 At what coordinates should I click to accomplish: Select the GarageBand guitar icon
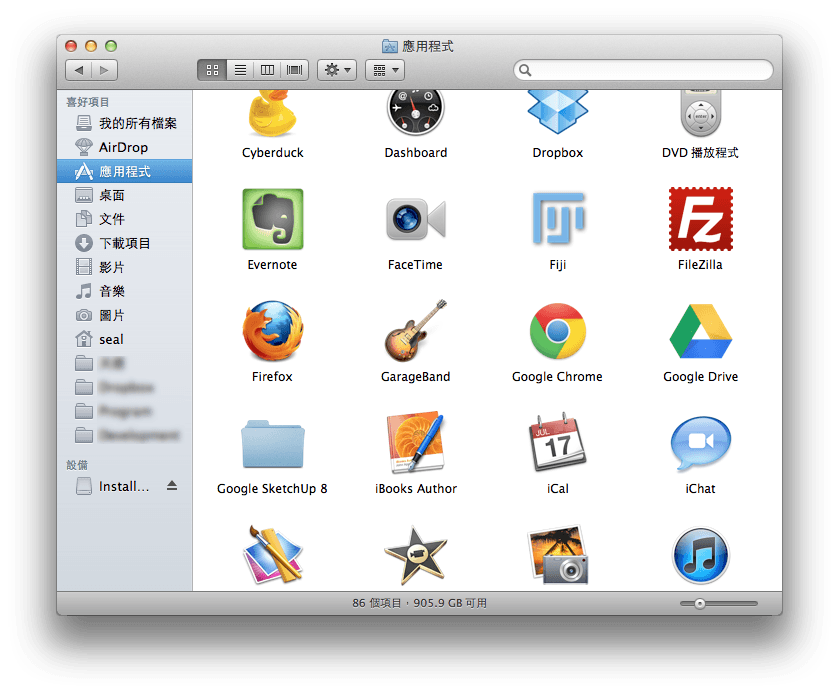point(415,332)
